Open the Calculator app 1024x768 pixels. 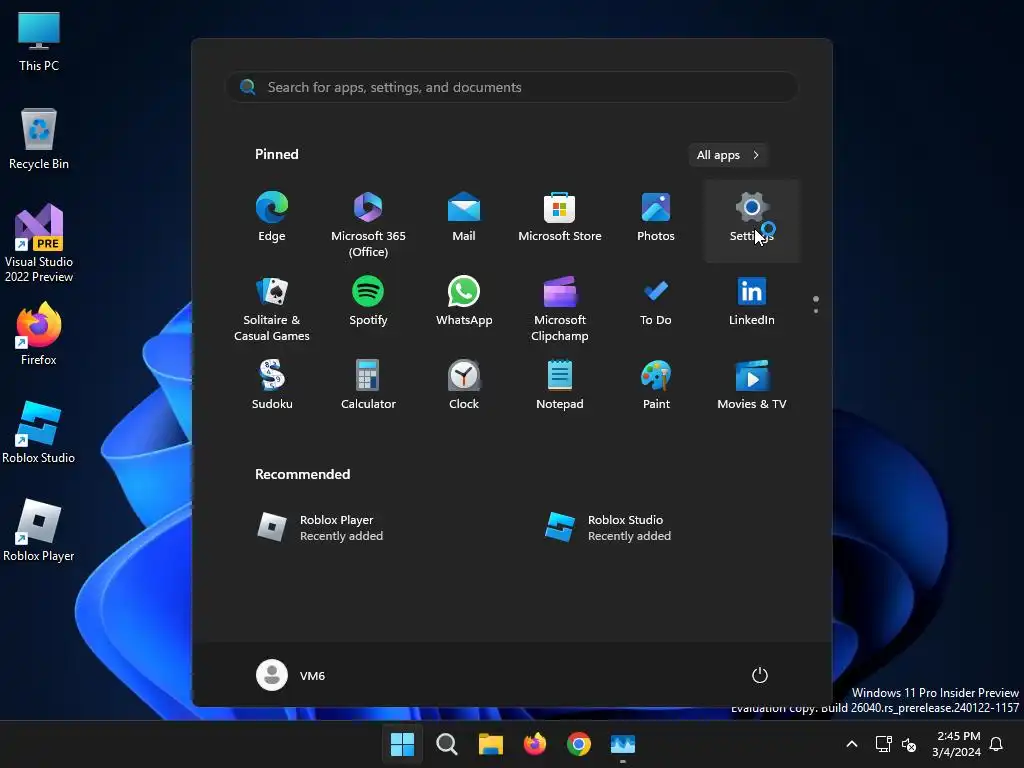click(x=368, y=385)
